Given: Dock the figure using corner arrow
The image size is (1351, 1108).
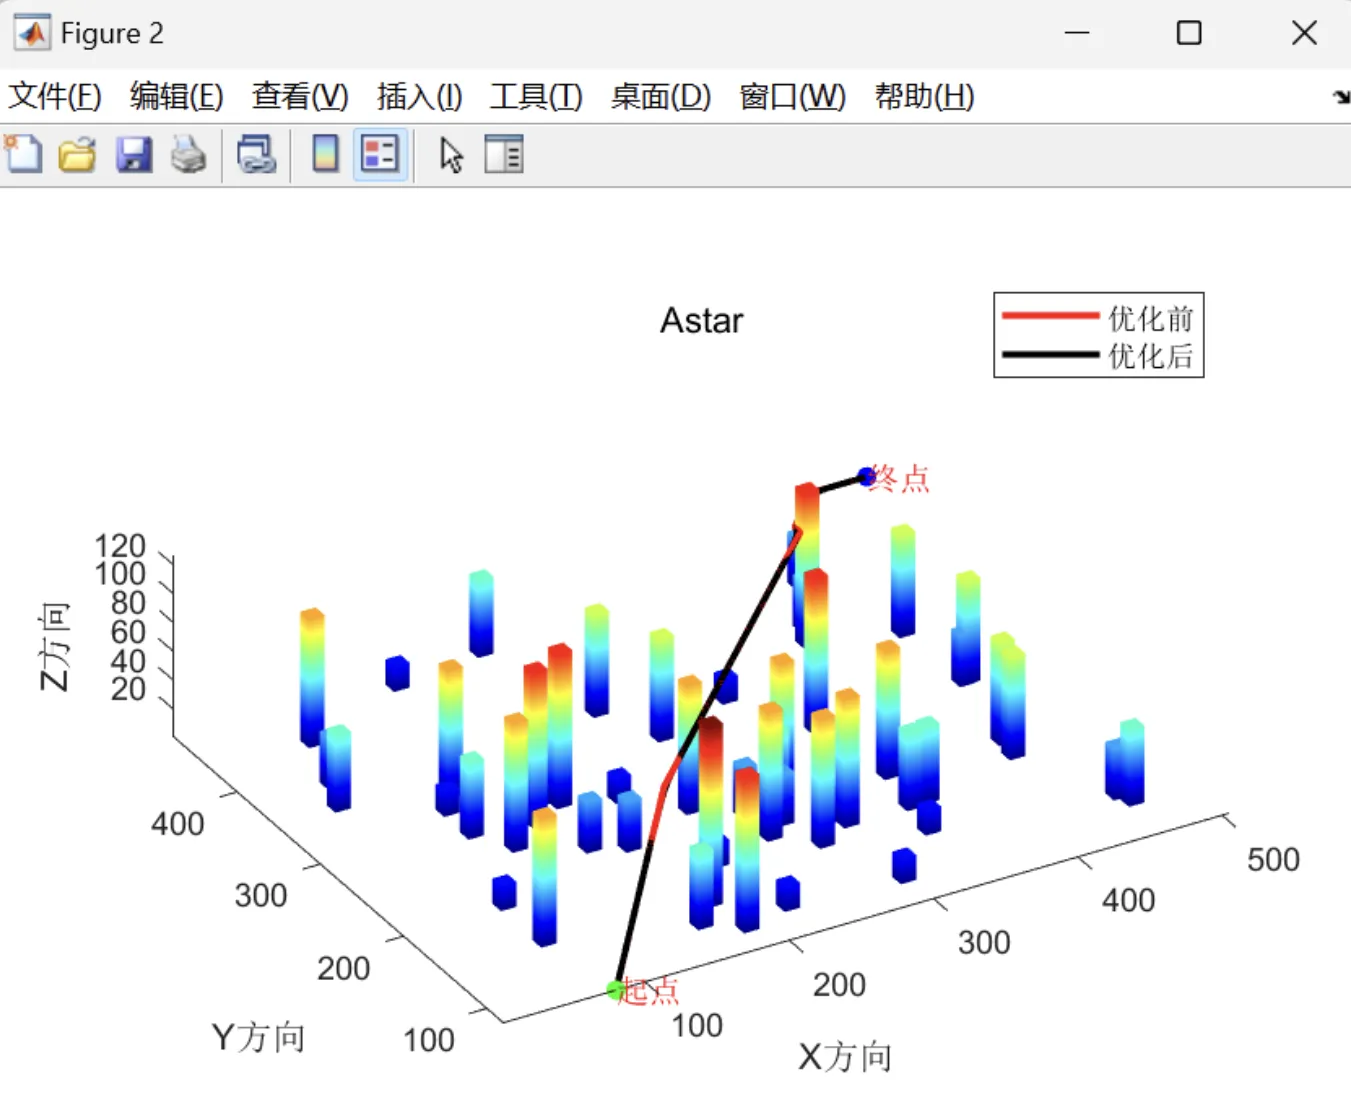Looking at the screenshot, I should (1341, 97).
